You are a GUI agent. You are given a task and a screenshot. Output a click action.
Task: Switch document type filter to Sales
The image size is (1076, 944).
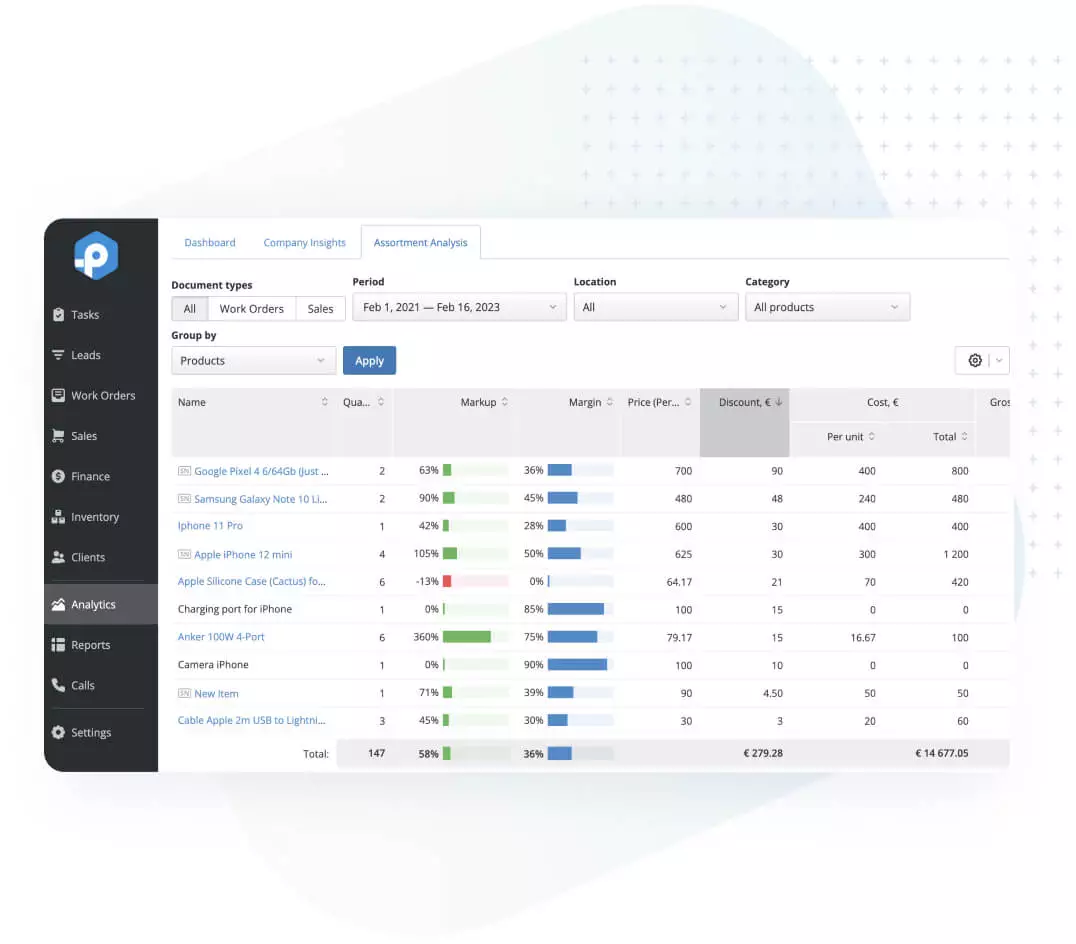tap(320, 309)
